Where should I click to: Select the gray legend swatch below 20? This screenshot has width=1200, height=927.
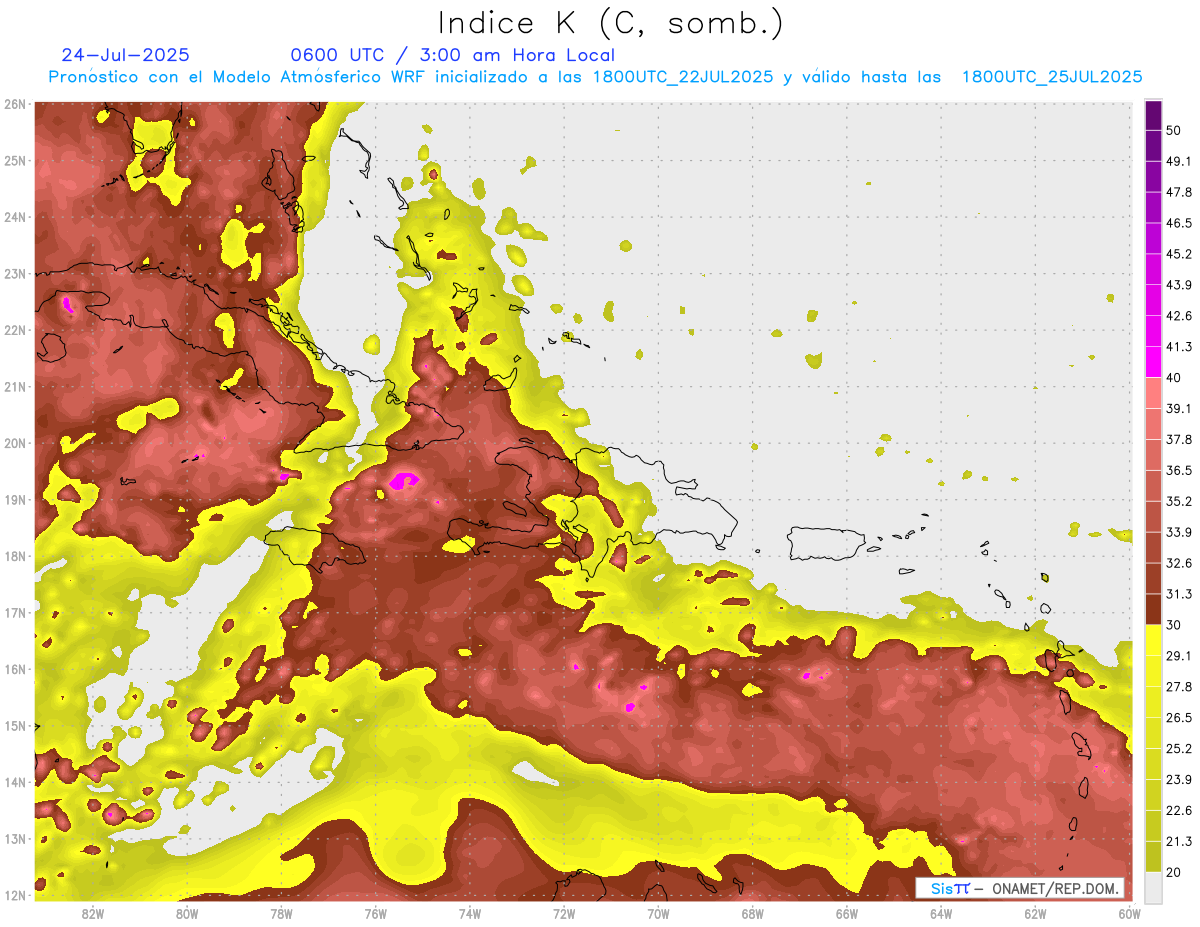(x=1153, y=886)
